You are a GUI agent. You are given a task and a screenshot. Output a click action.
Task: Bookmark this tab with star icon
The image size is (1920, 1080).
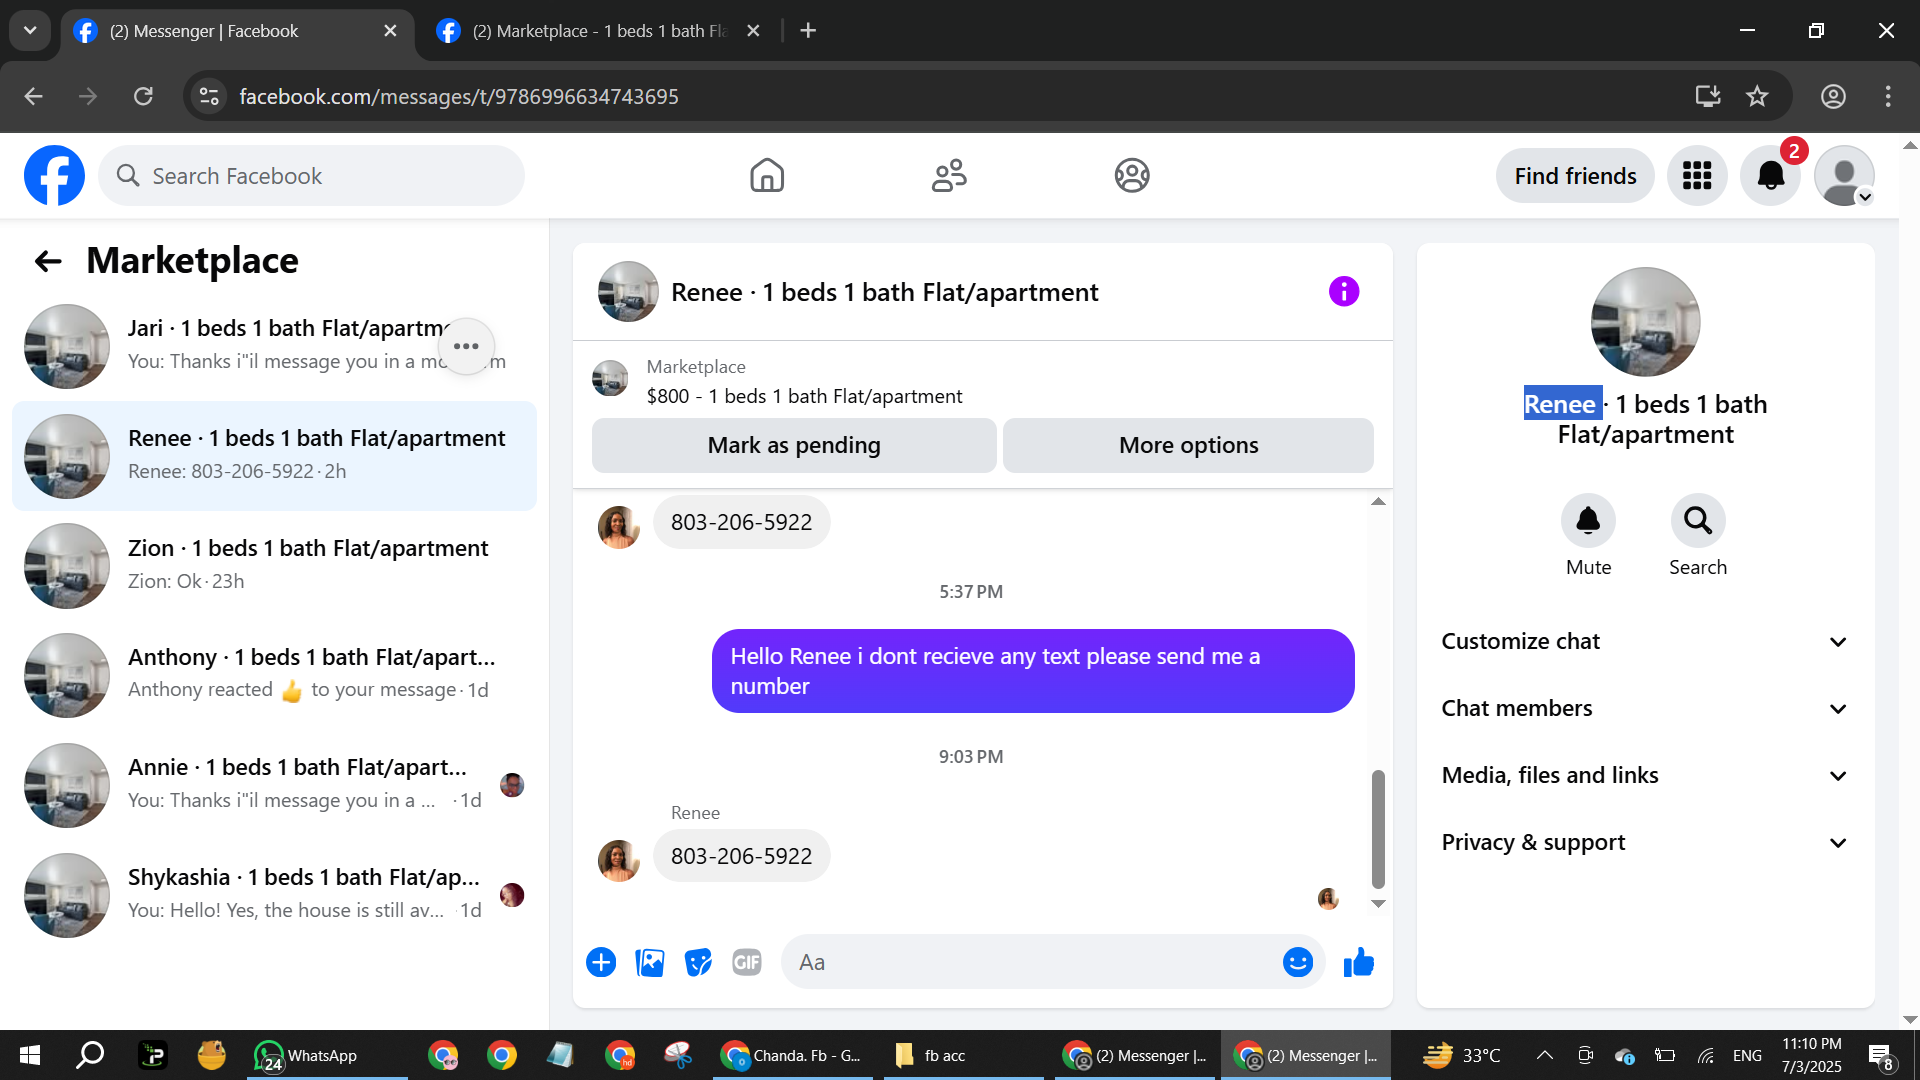pyautogui.click(x=1757, y=96)
